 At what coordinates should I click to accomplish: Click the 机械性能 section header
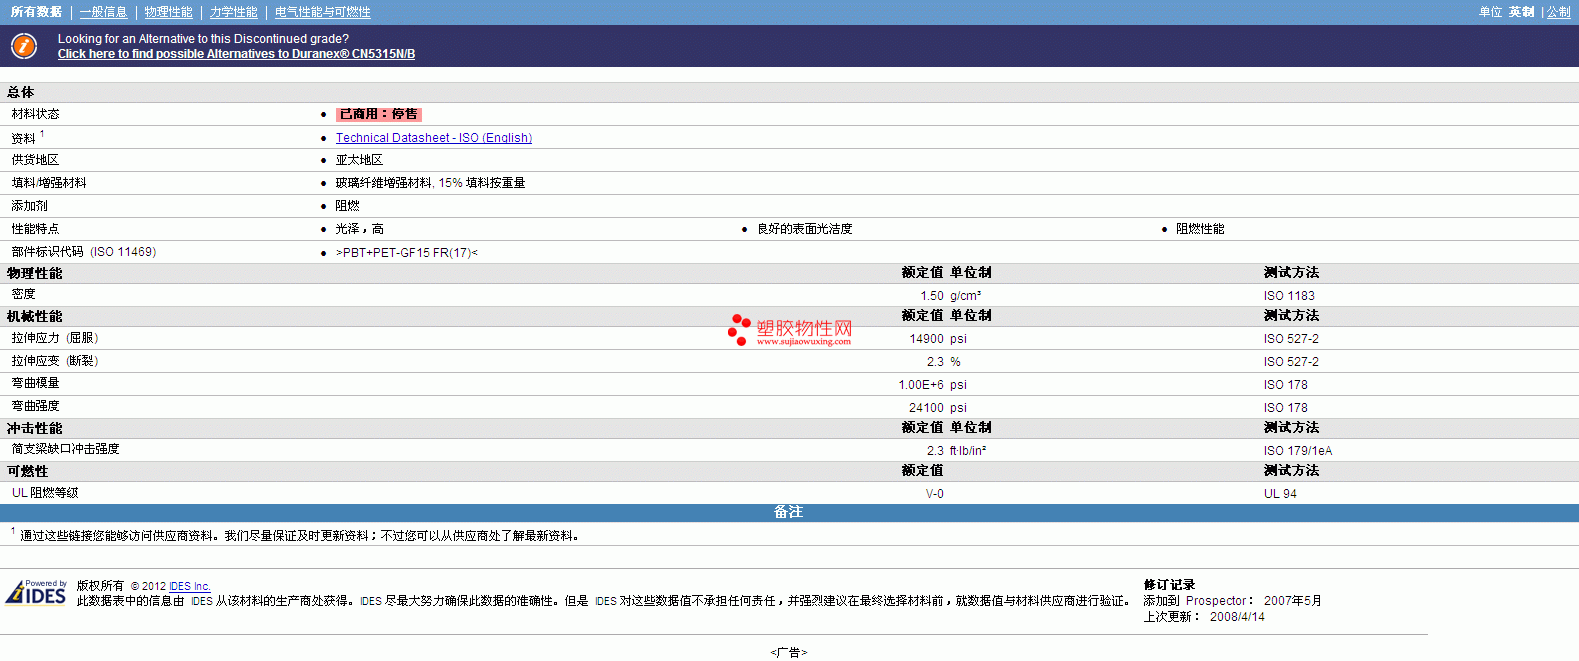pyautogui.click(x=35, y=316)
